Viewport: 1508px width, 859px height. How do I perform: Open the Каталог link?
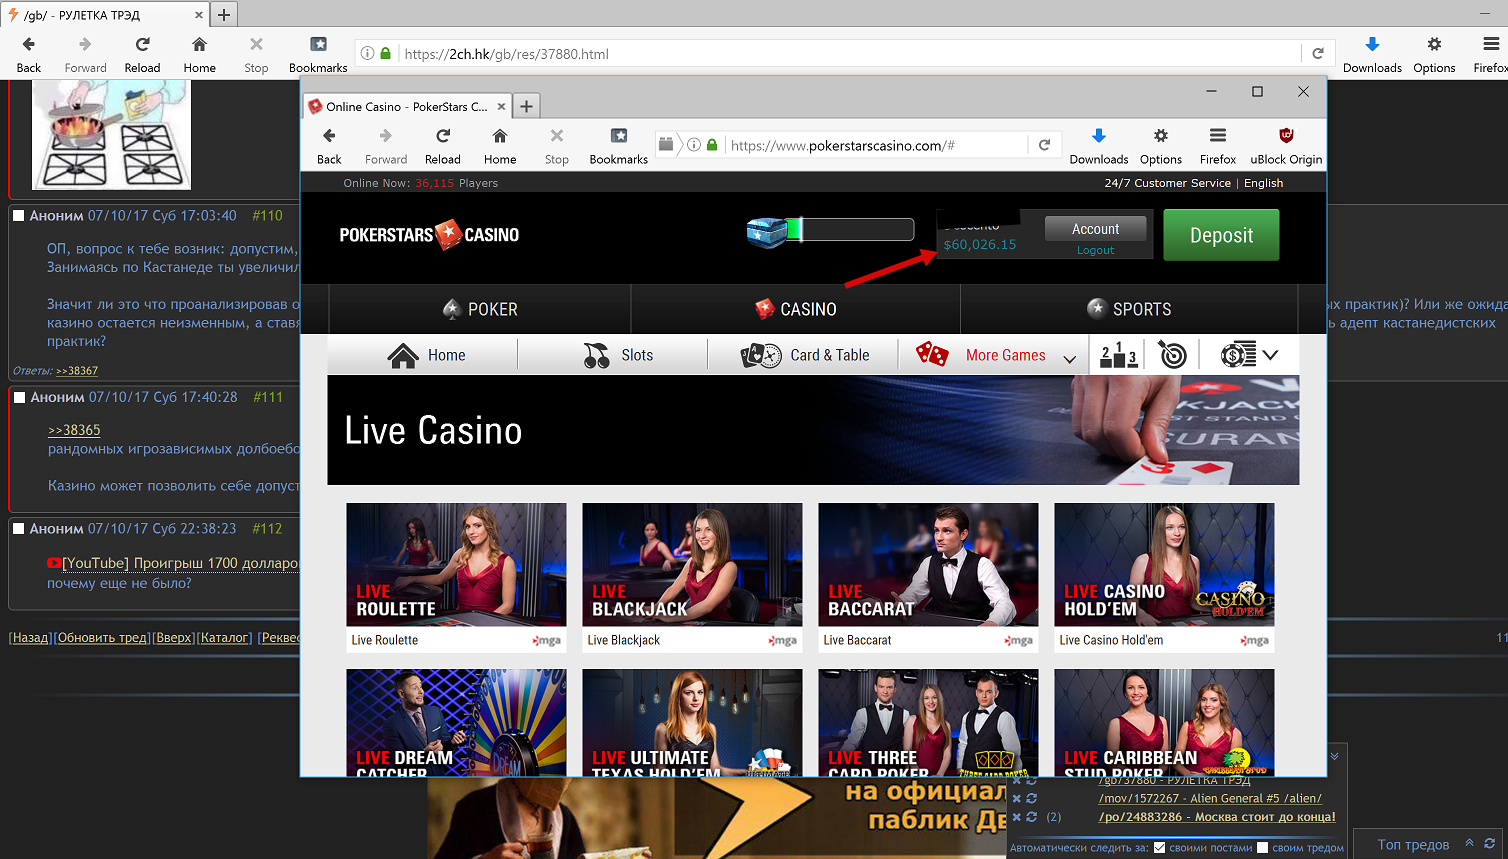tap(224, 638)
